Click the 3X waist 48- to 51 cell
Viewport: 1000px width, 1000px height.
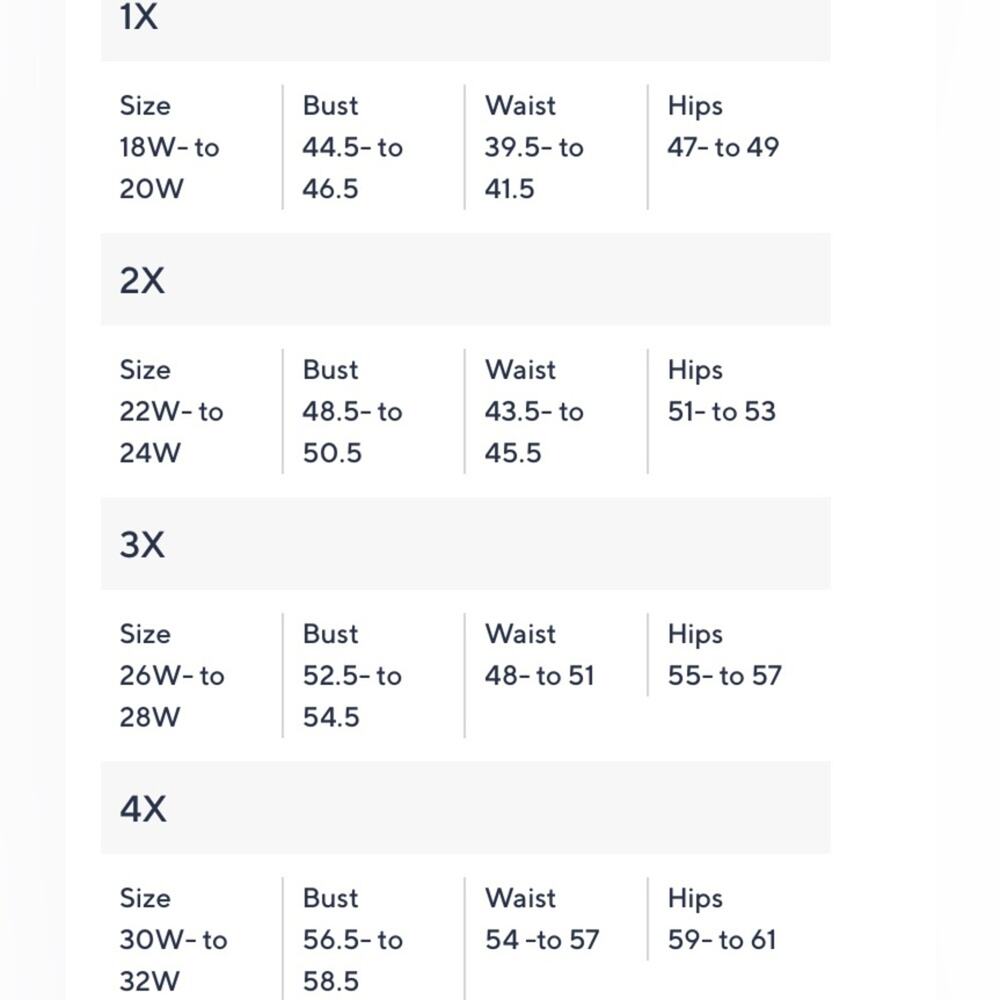(540, 675)
